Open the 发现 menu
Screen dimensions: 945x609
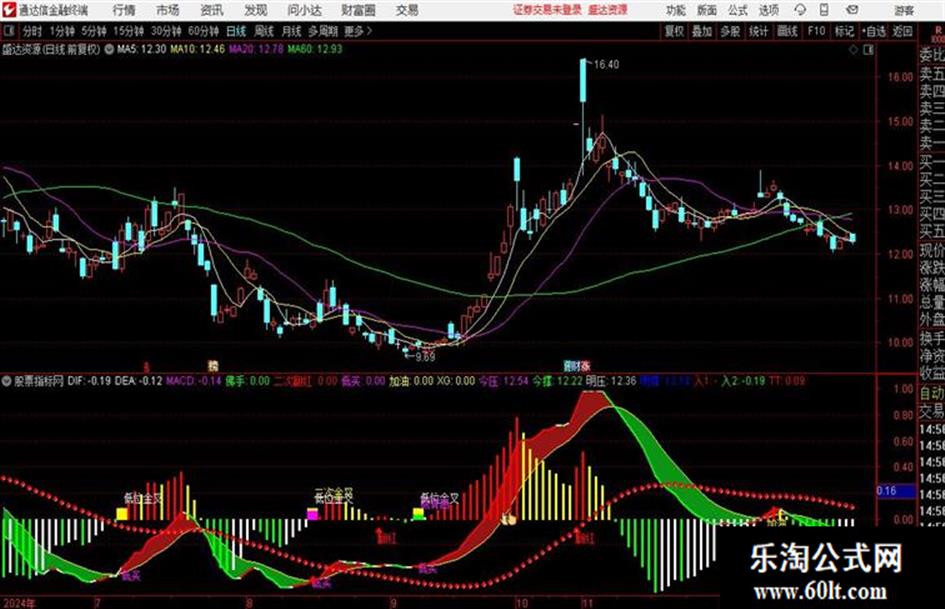click(x=256, y=10)
